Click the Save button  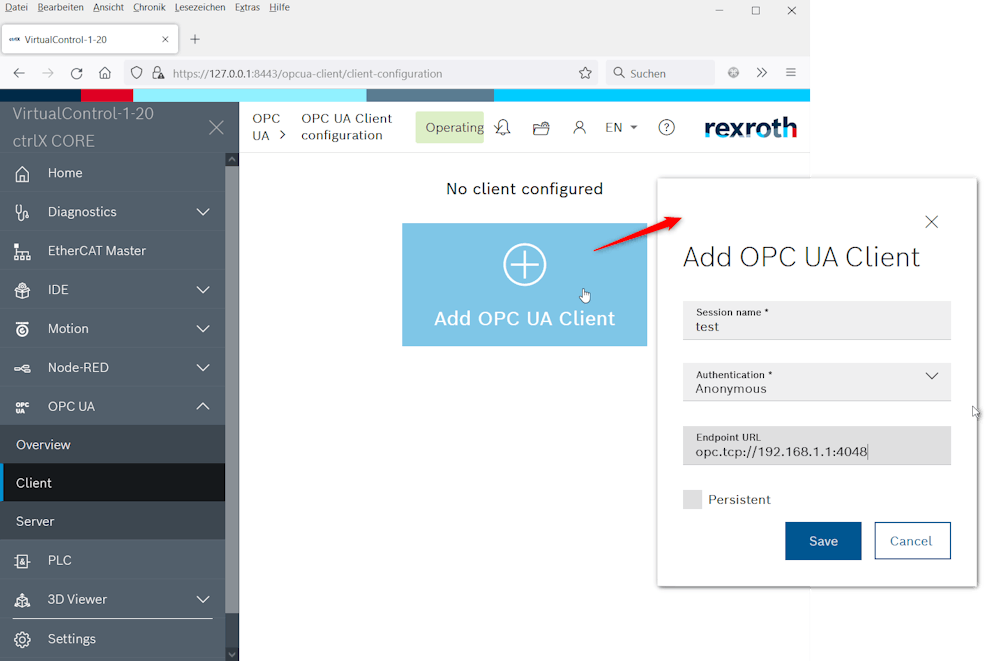tap(822, 541)
